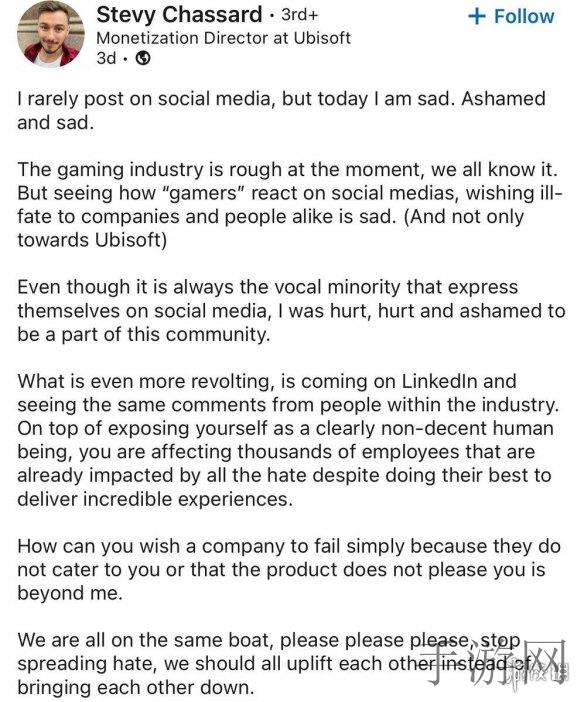Viewport: 584px width, 702px height.
Task: Click the final line "bringing each other down."
Action: click(136, 687)
